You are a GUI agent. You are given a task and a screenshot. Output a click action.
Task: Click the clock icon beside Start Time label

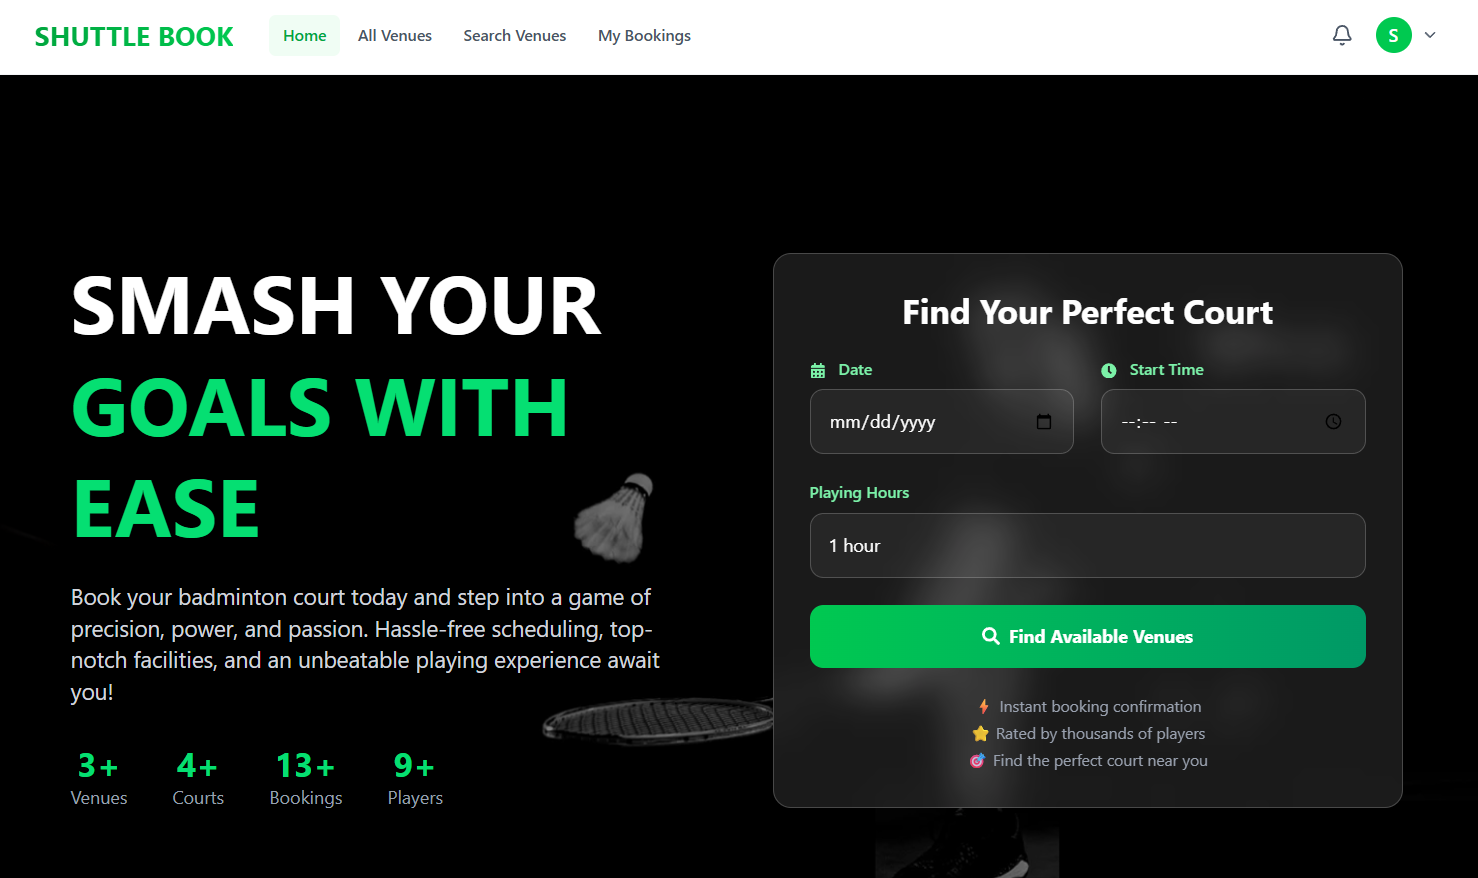coord(1108,371)
